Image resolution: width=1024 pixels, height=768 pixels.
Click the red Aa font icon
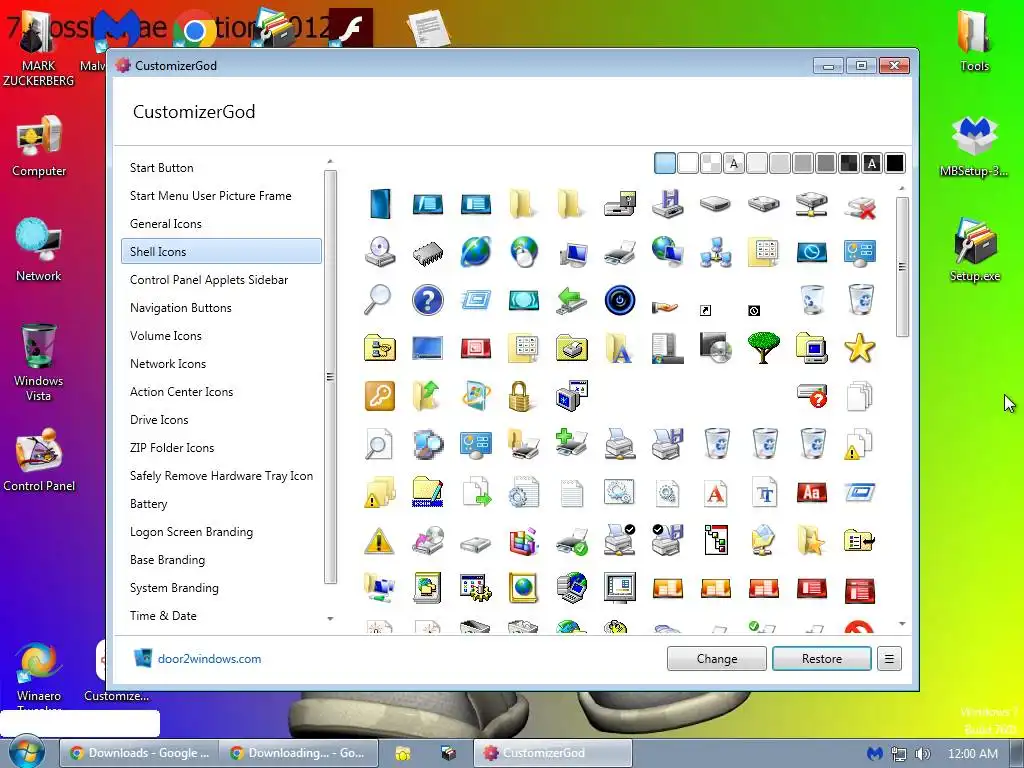(x=812, y=492)
